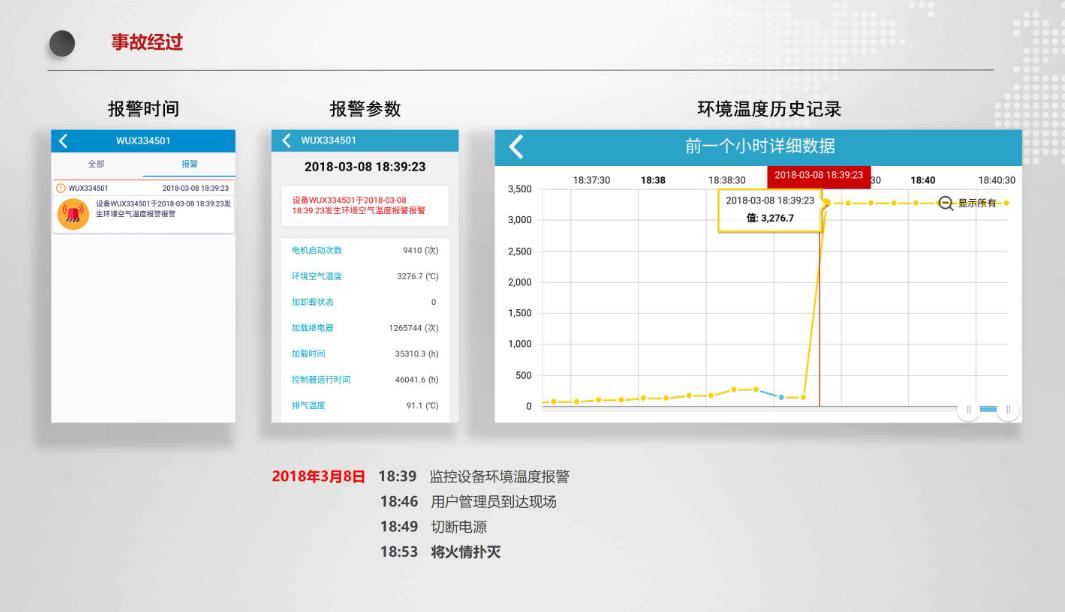Viewport: 1065px width, 612px height.
Task: Click the yellow tooltip showing 值: 3,276.7
Action: 769,209
